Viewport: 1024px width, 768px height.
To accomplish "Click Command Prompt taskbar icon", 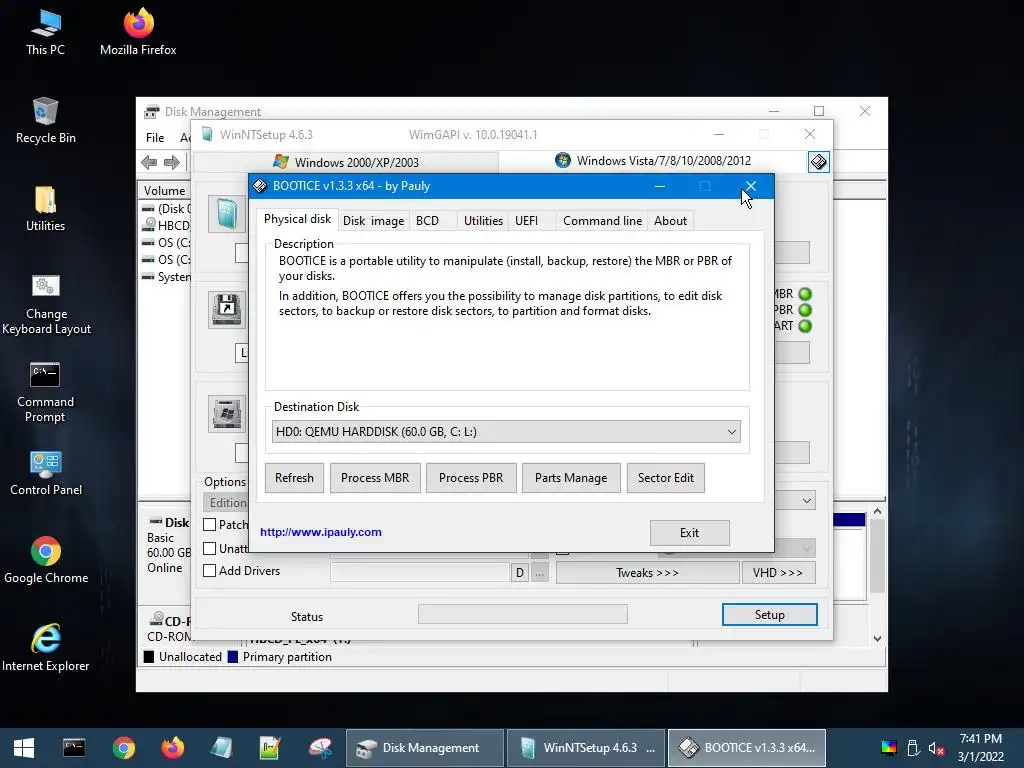I will (x=74, y=748).
